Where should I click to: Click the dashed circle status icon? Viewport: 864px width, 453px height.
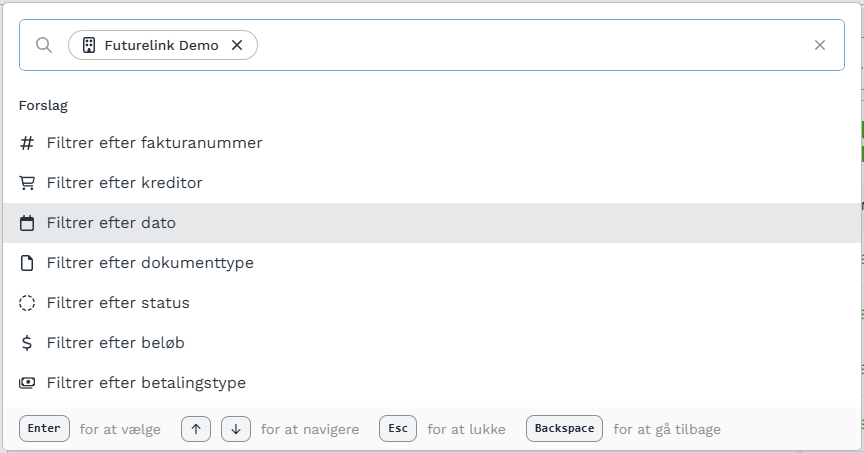coord(27,303)
